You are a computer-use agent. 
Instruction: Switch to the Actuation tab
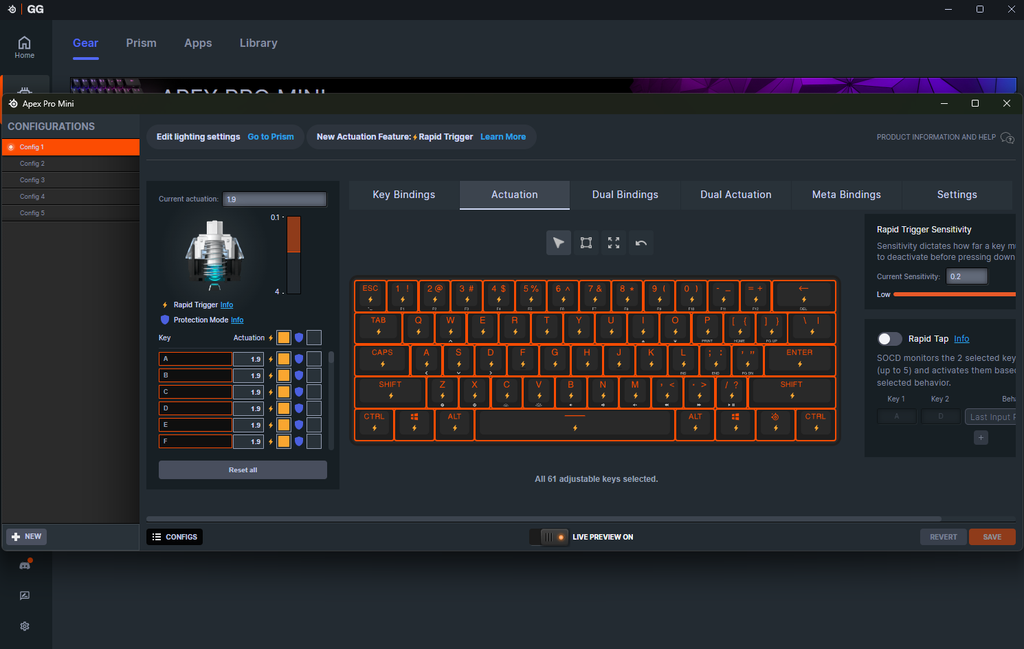click(515, 195)
